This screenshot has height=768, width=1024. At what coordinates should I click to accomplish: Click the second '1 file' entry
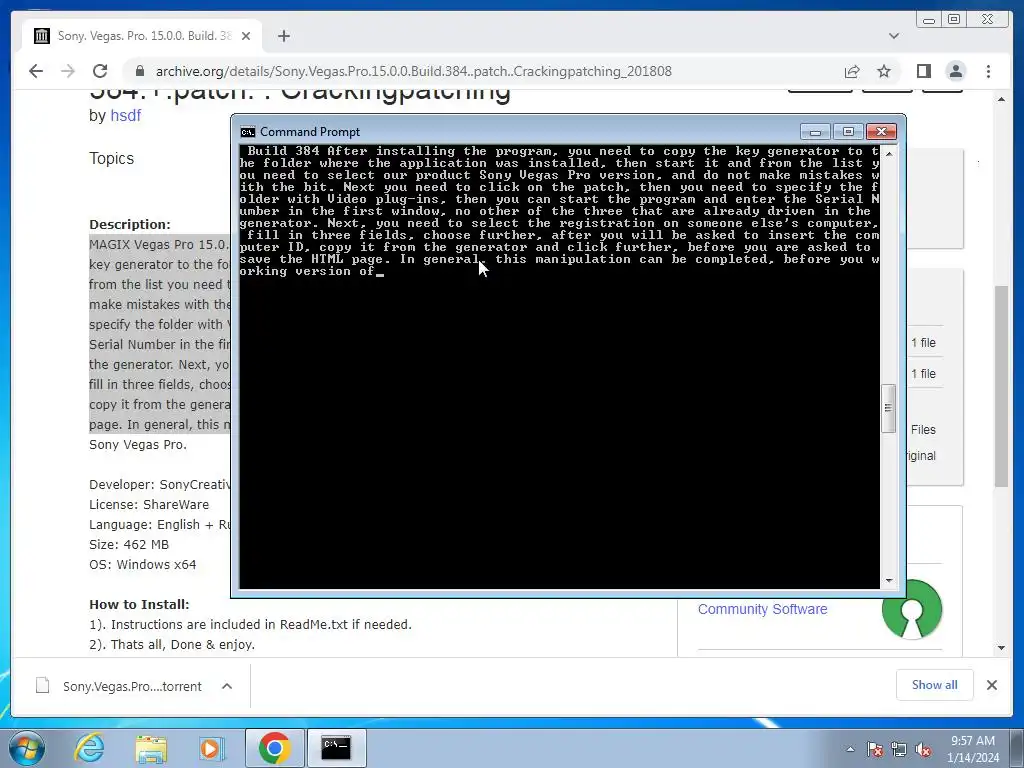(x=923, y=374)
